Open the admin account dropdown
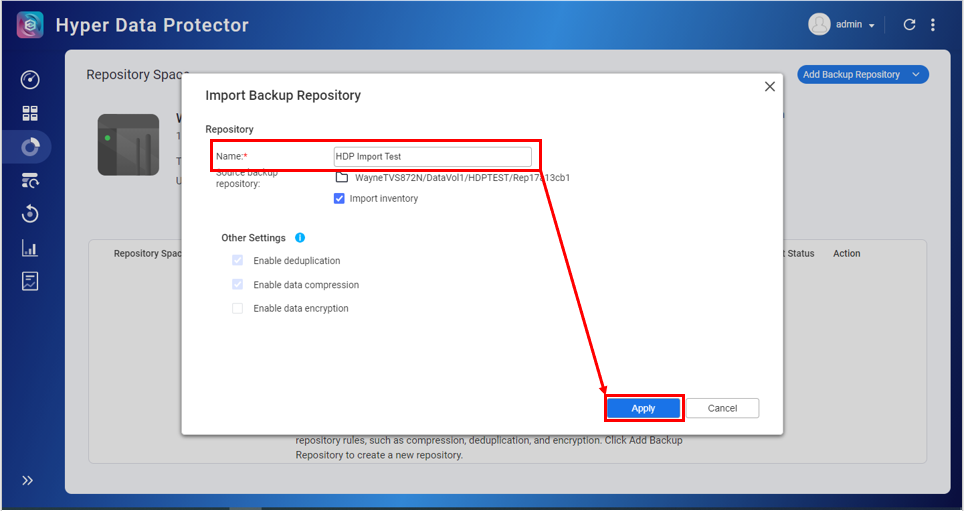Screen dimensions: 964x511 pos(855,25)
